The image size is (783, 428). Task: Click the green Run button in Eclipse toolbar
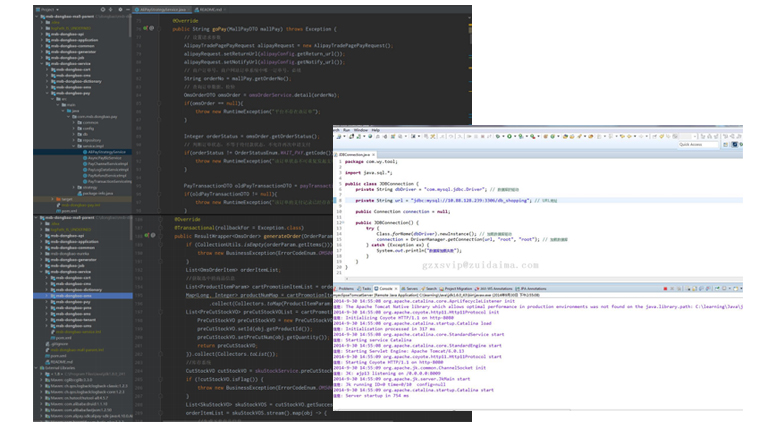coord(509,136)
